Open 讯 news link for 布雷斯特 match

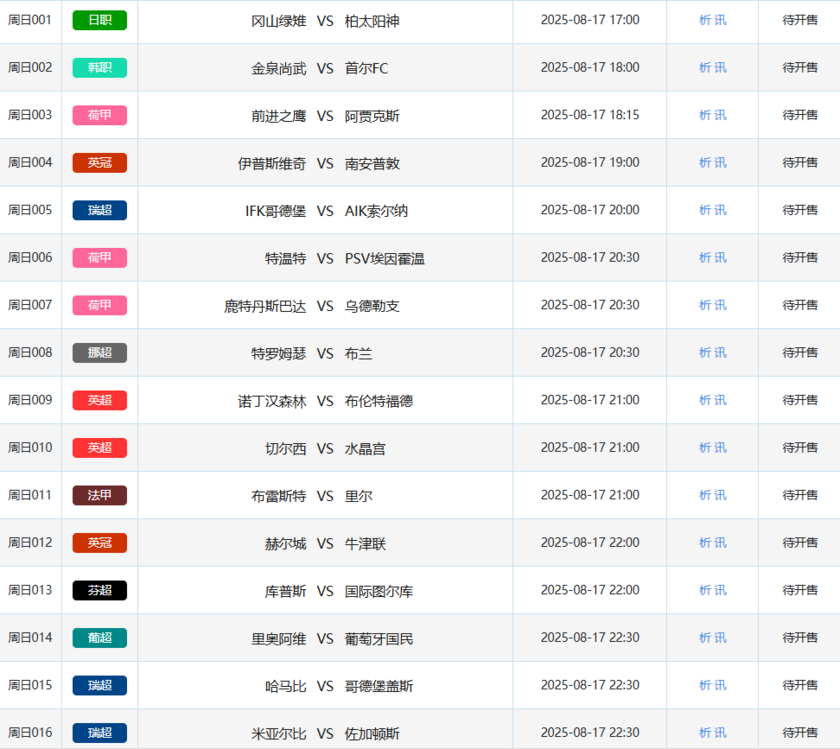pos(721,495)
